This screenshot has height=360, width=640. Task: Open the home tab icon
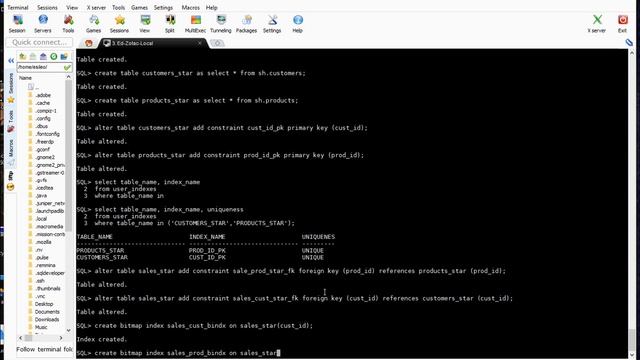pos(89,43)
